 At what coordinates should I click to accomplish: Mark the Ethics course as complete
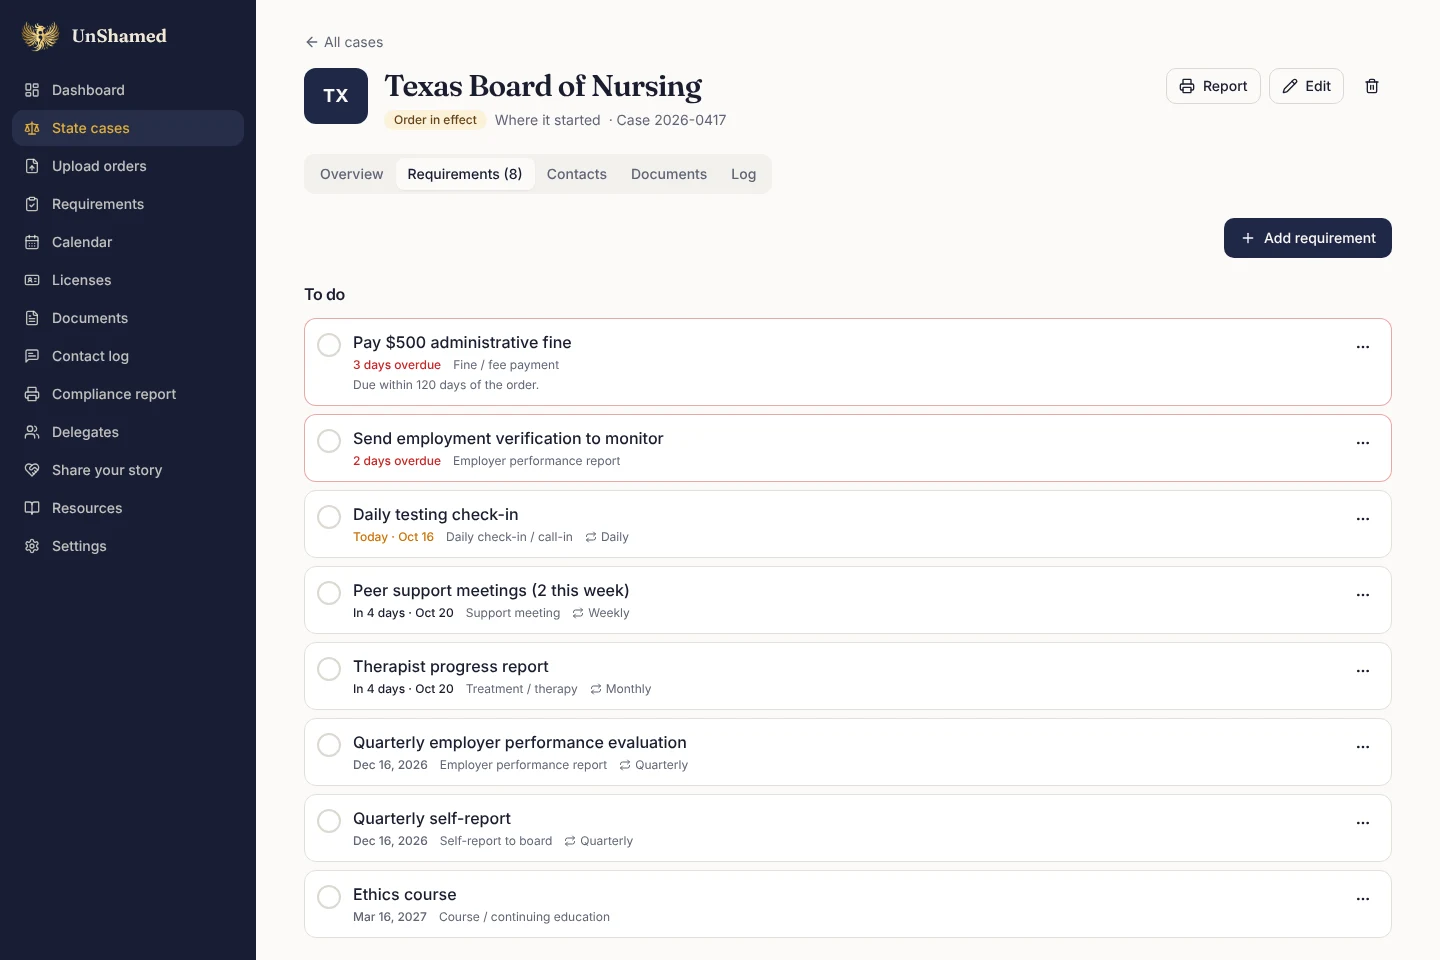point(329,897)
